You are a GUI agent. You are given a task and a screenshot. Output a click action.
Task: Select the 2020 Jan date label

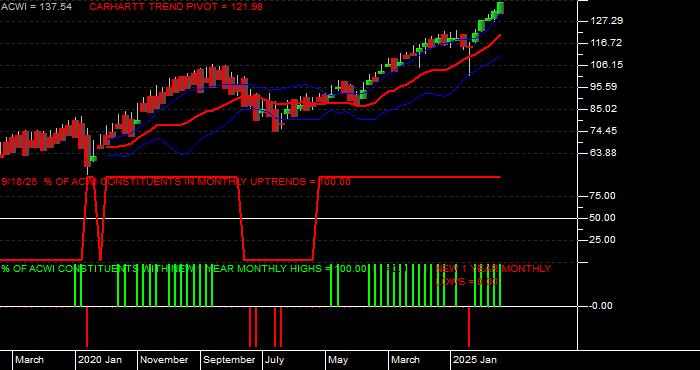tap(100, 360)
